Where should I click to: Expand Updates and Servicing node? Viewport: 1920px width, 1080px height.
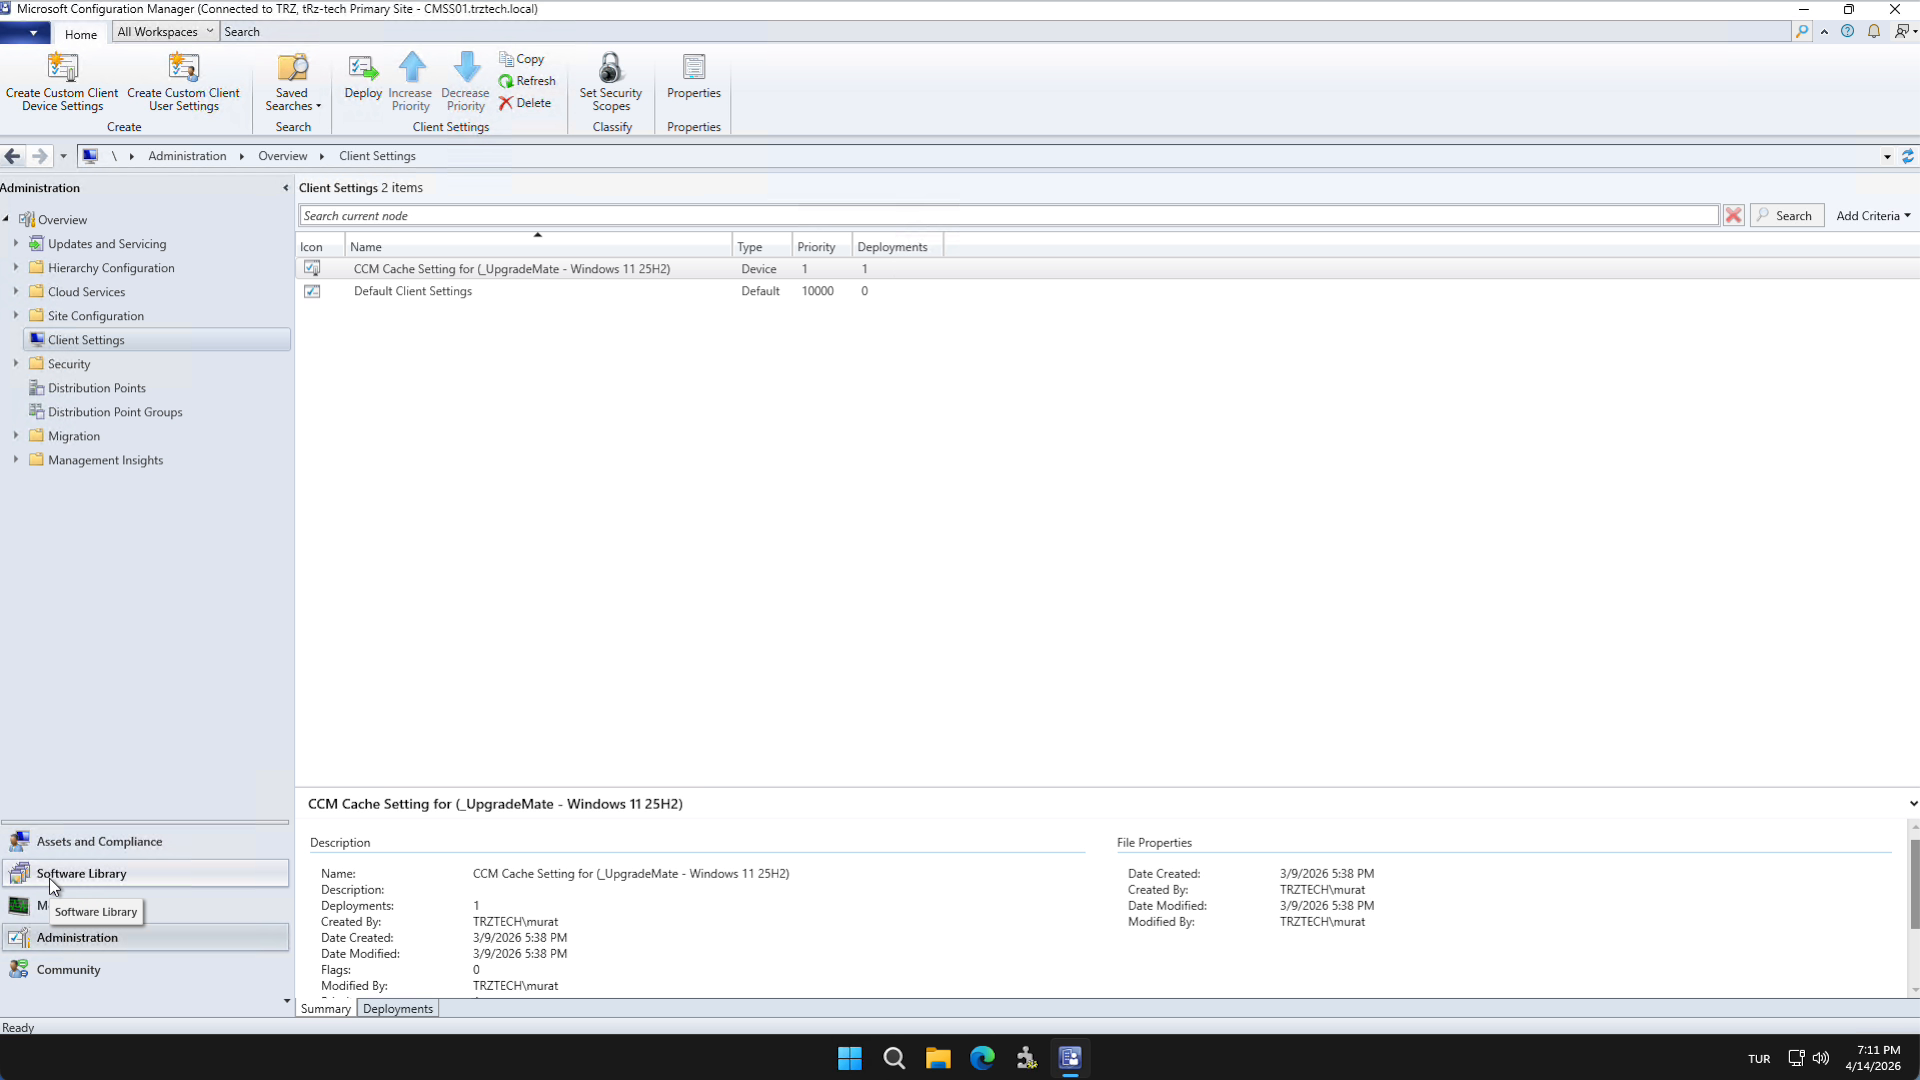click(16, 243)
